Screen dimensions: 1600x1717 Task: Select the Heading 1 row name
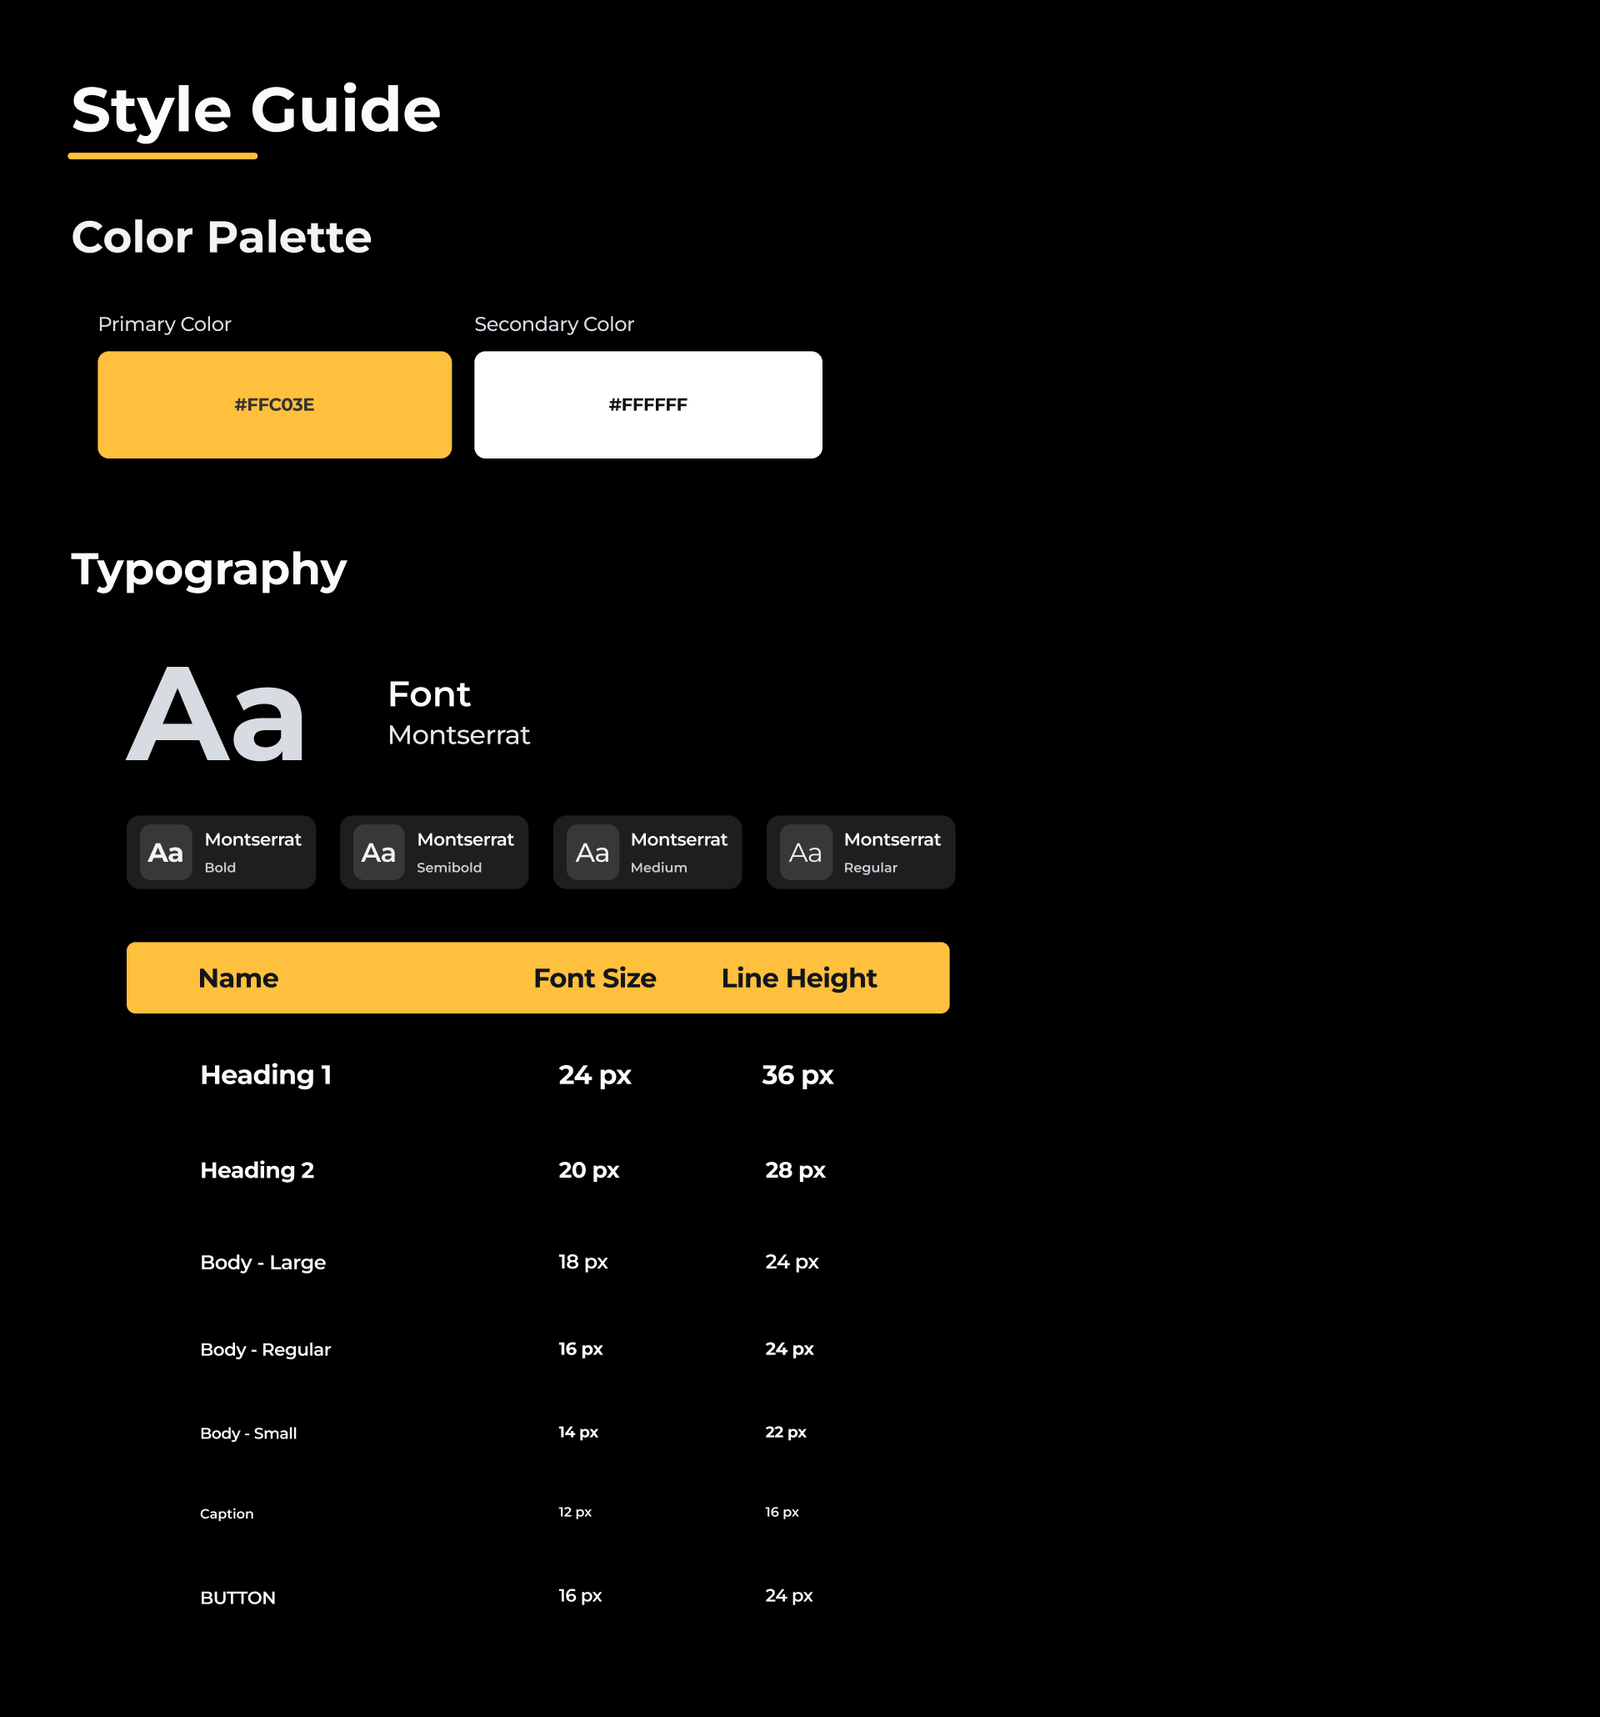(x=265, y=1075)
